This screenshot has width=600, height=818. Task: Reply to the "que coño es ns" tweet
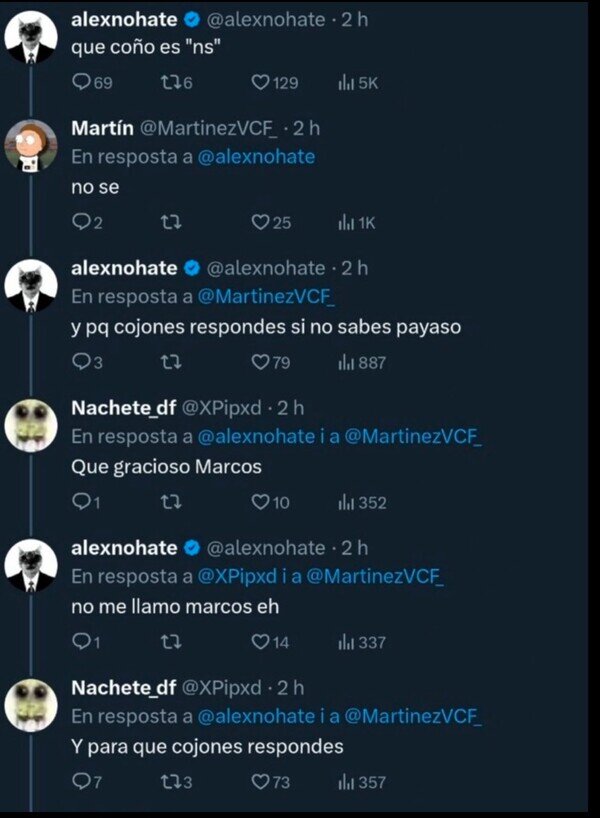[x=82, y=83]
